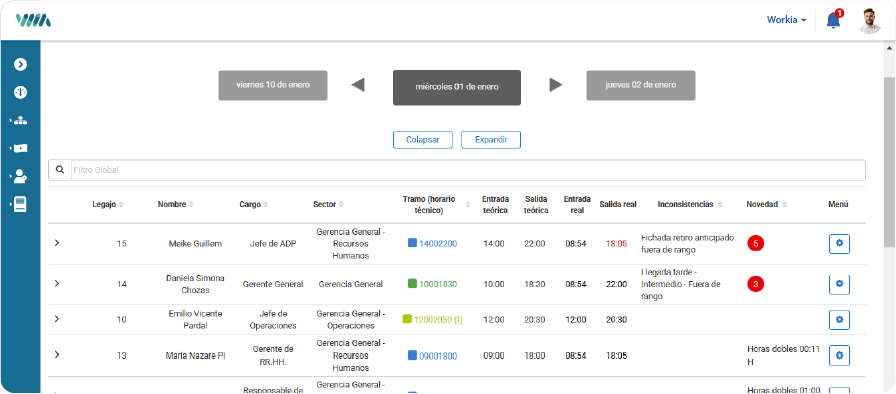Open the notifications bell
The image size is (896, 394).
tap(834, 20)
